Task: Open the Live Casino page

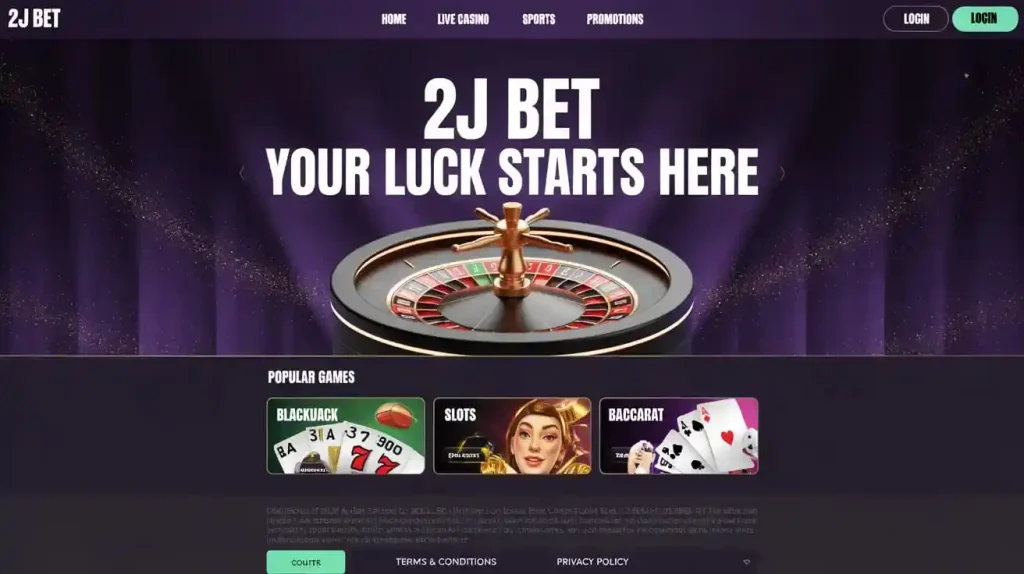Action: [x=463, y=20]
